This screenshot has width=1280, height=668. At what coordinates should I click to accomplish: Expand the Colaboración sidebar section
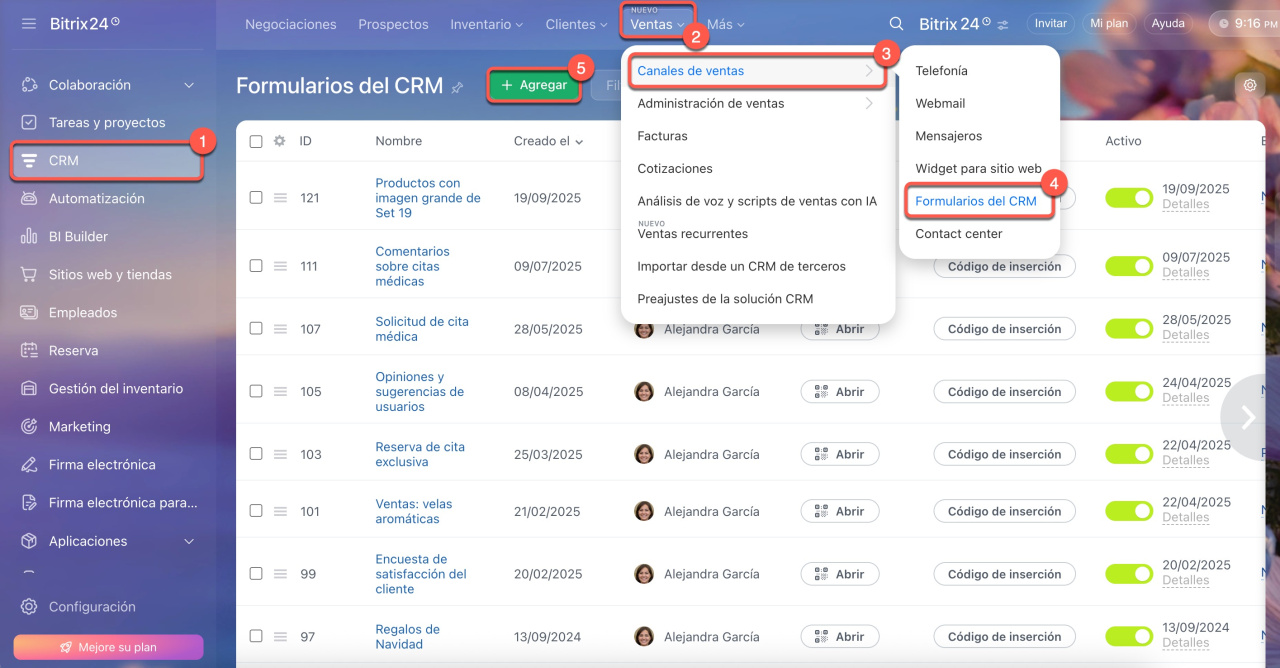point(189,86)
